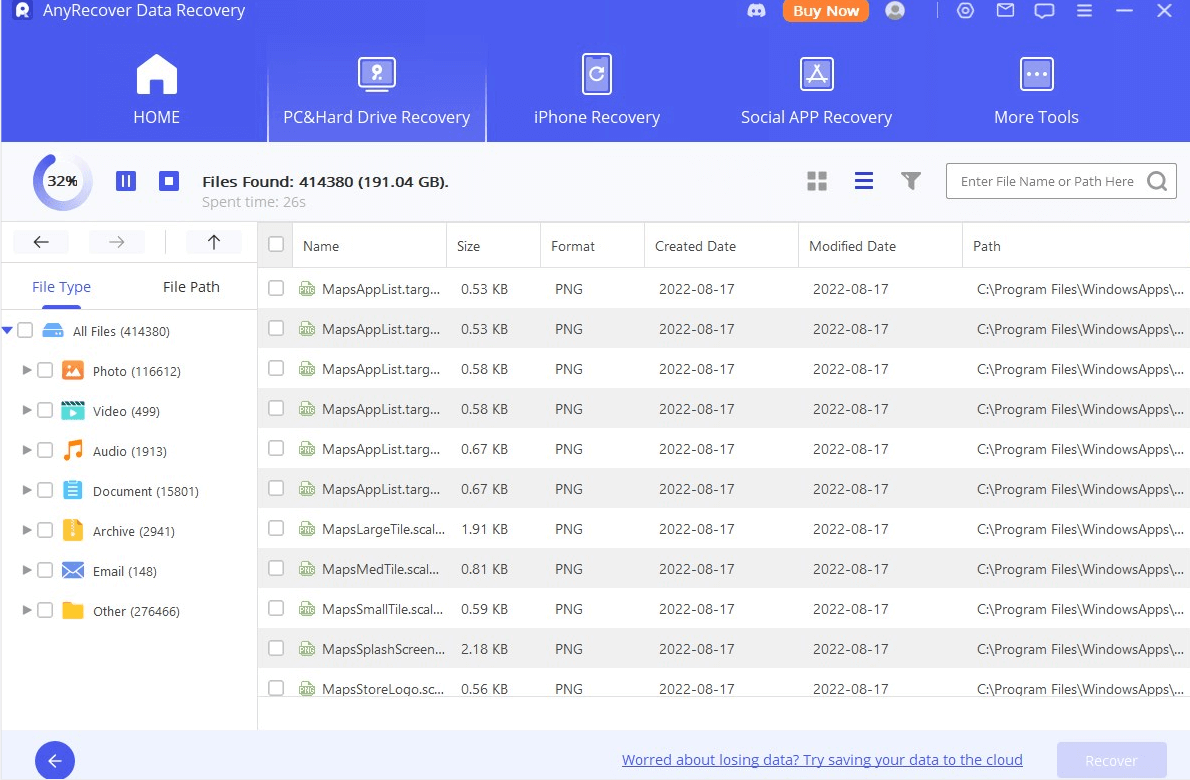The width and height of the screenshot is (1190, 780).
Task: Open the file filter funnel
Action: (x=910, y=181)
